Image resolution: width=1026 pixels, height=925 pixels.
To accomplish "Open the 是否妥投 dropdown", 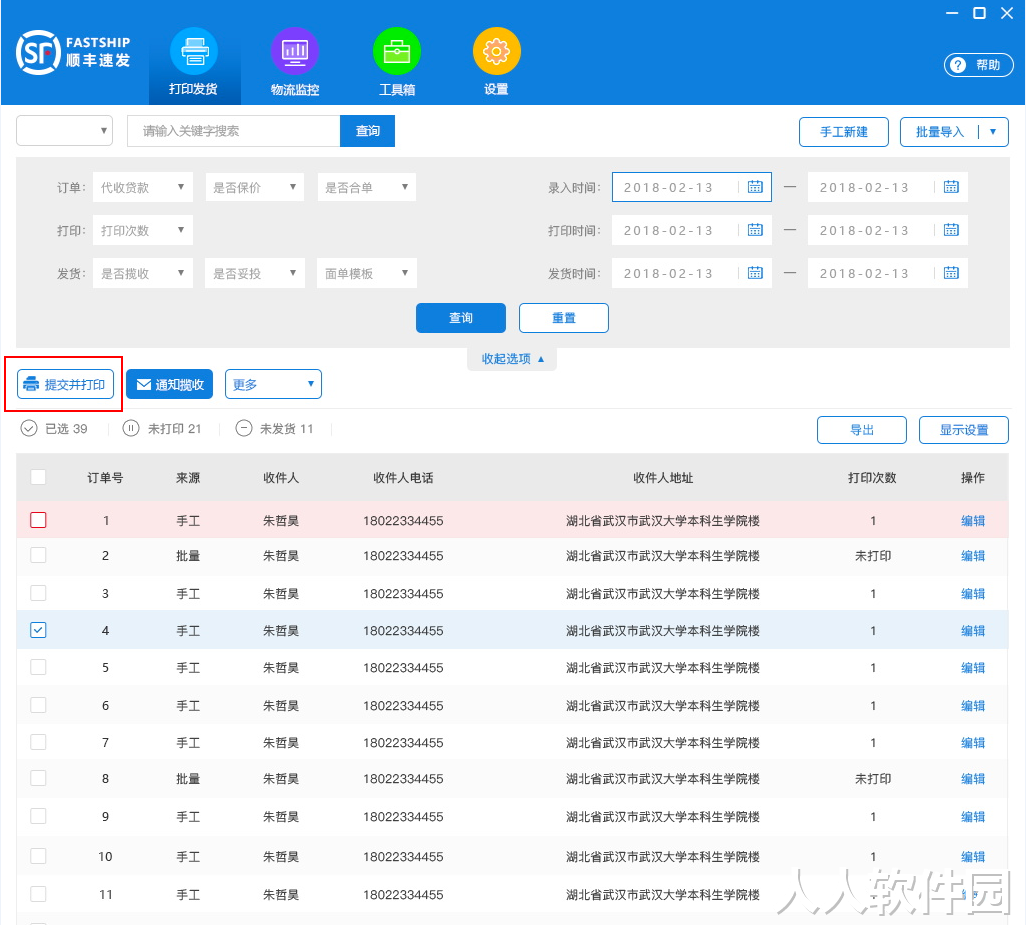I will (x=255, y=273).
